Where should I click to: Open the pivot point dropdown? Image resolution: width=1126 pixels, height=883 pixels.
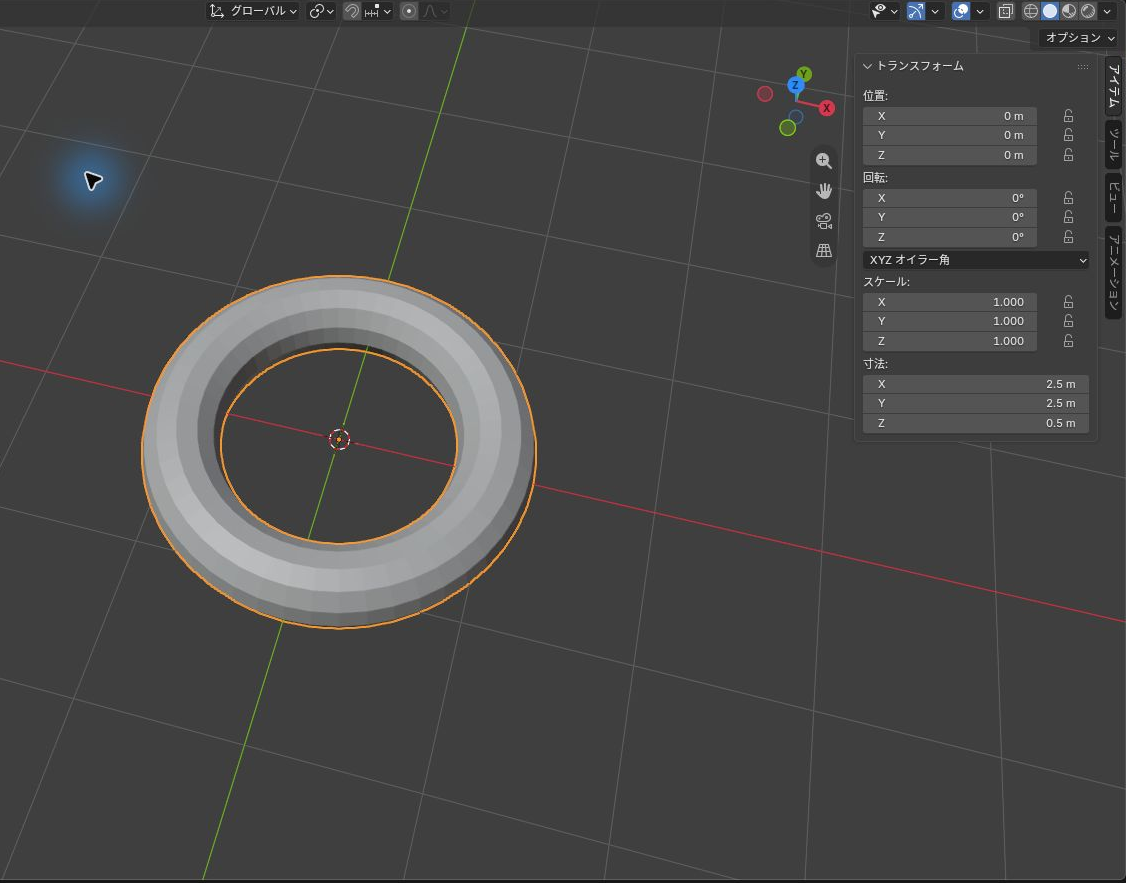tap(321, 11)
